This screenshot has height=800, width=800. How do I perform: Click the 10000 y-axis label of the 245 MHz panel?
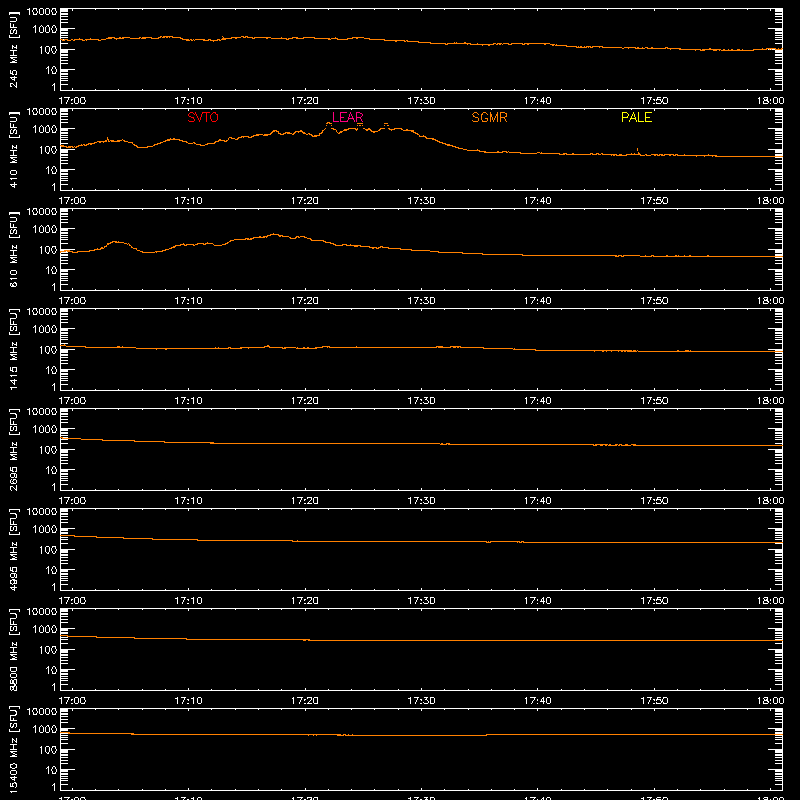[x=42, y=12]
